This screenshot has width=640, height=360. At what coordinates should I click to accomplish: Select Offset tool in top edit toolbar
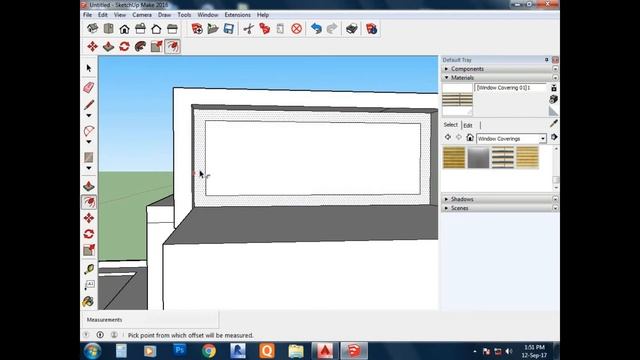(x=173, y=47)
